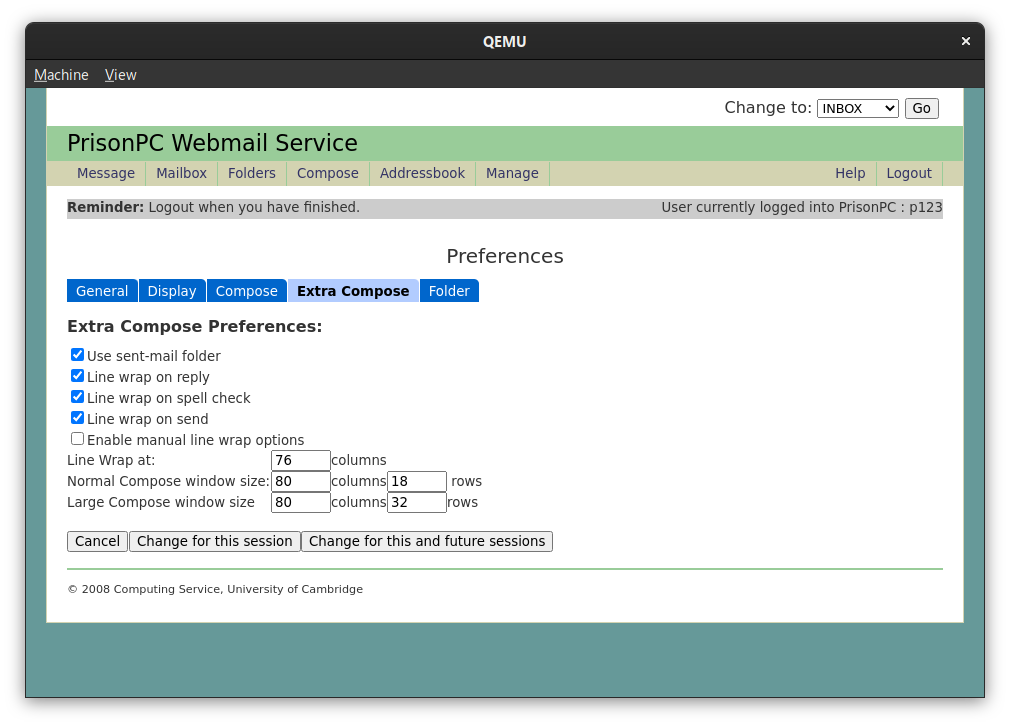The width and height of the screenshot is (1010, 726).
Task: Click Normal Compose window columns field
Action: [301, 481]
